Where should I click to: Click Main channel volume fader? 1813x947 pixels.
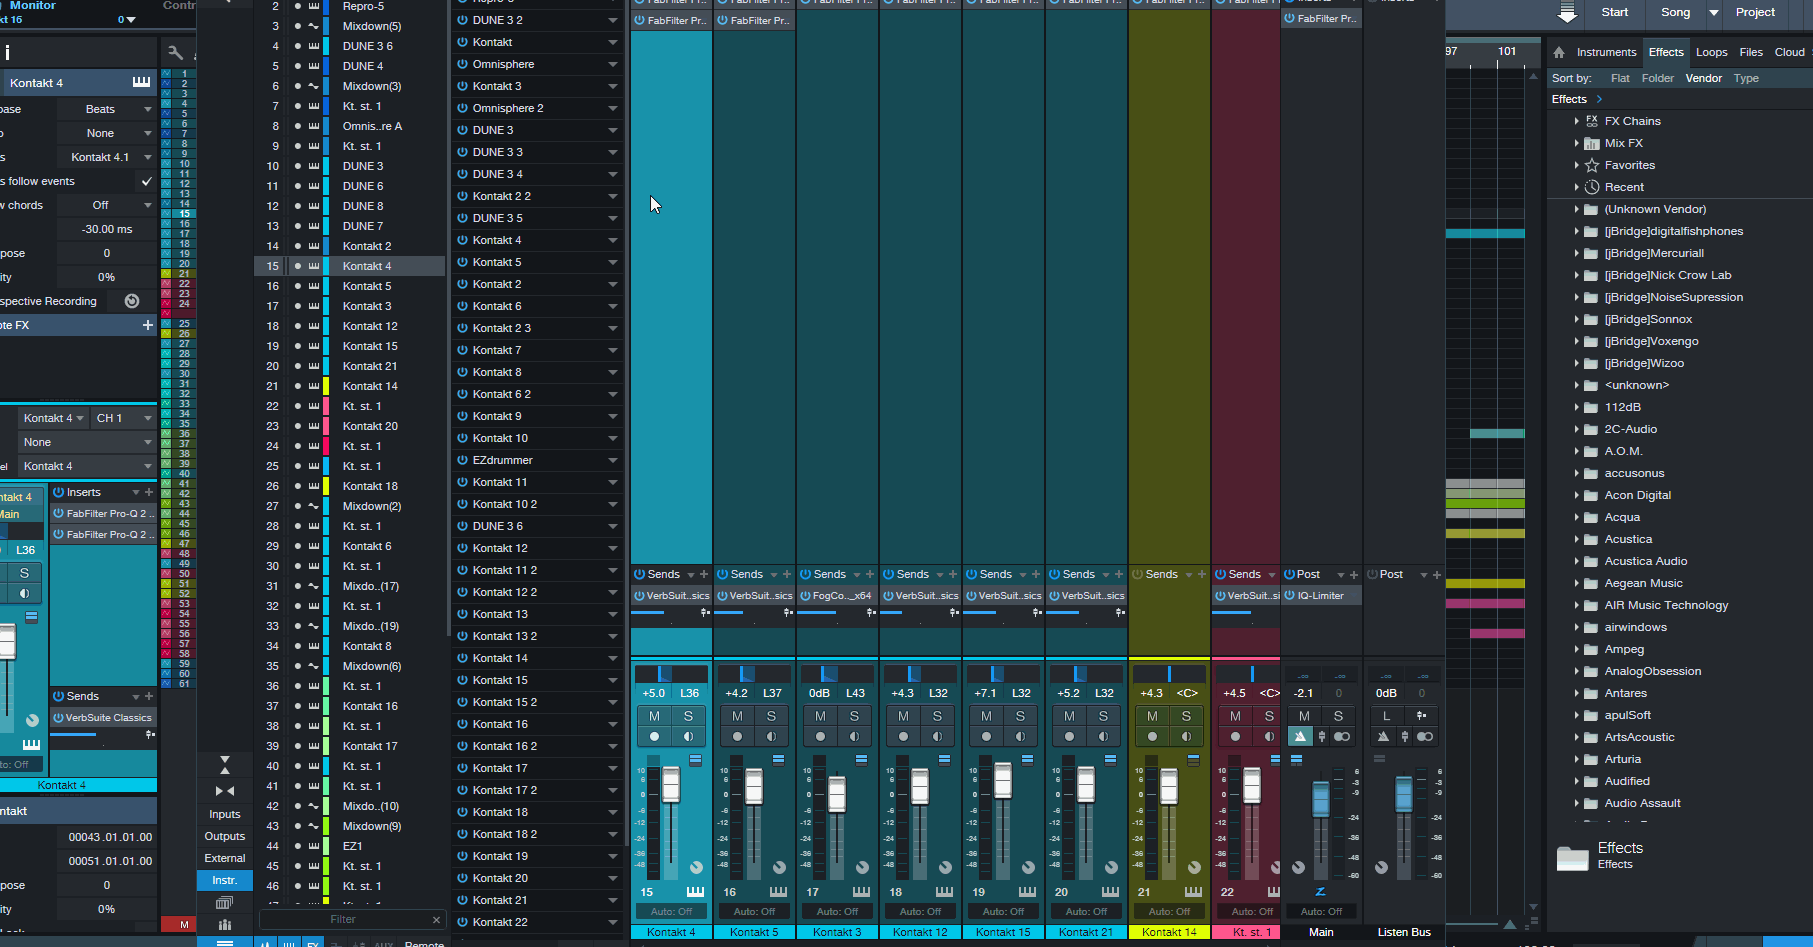coord(1320,798)
